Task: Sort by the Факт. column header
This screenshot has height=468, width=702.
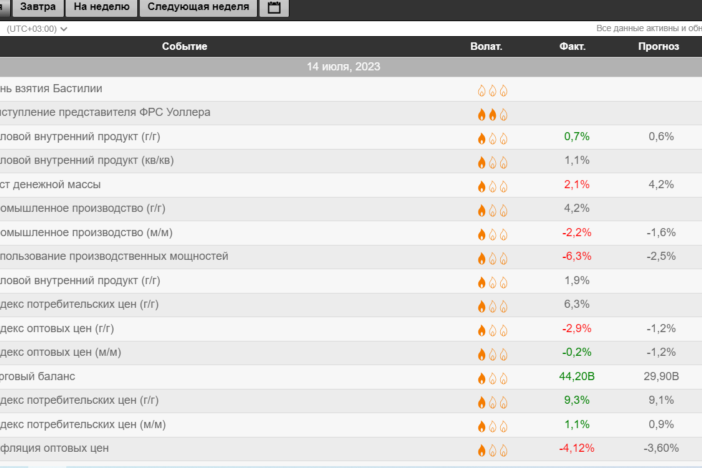Action: tap(572, 47)
